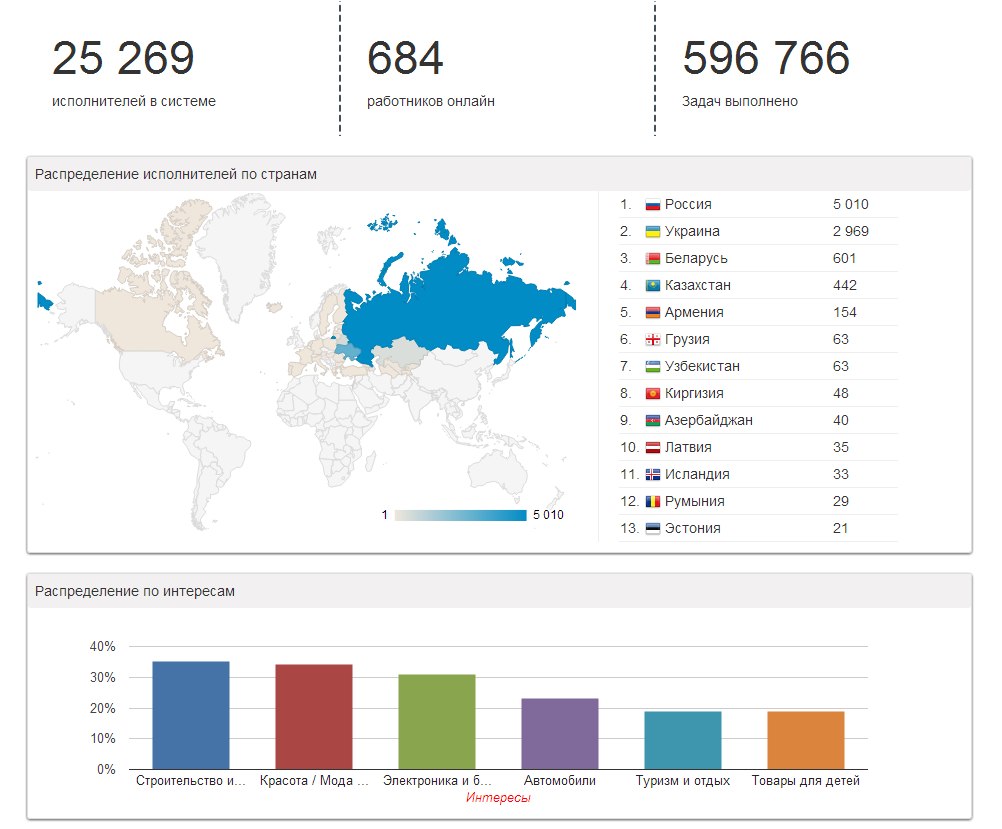Image resolution: width=1002 pixels, height=829 pixels.
Task: Click the Товары для детей axis label
Action: 806,780
